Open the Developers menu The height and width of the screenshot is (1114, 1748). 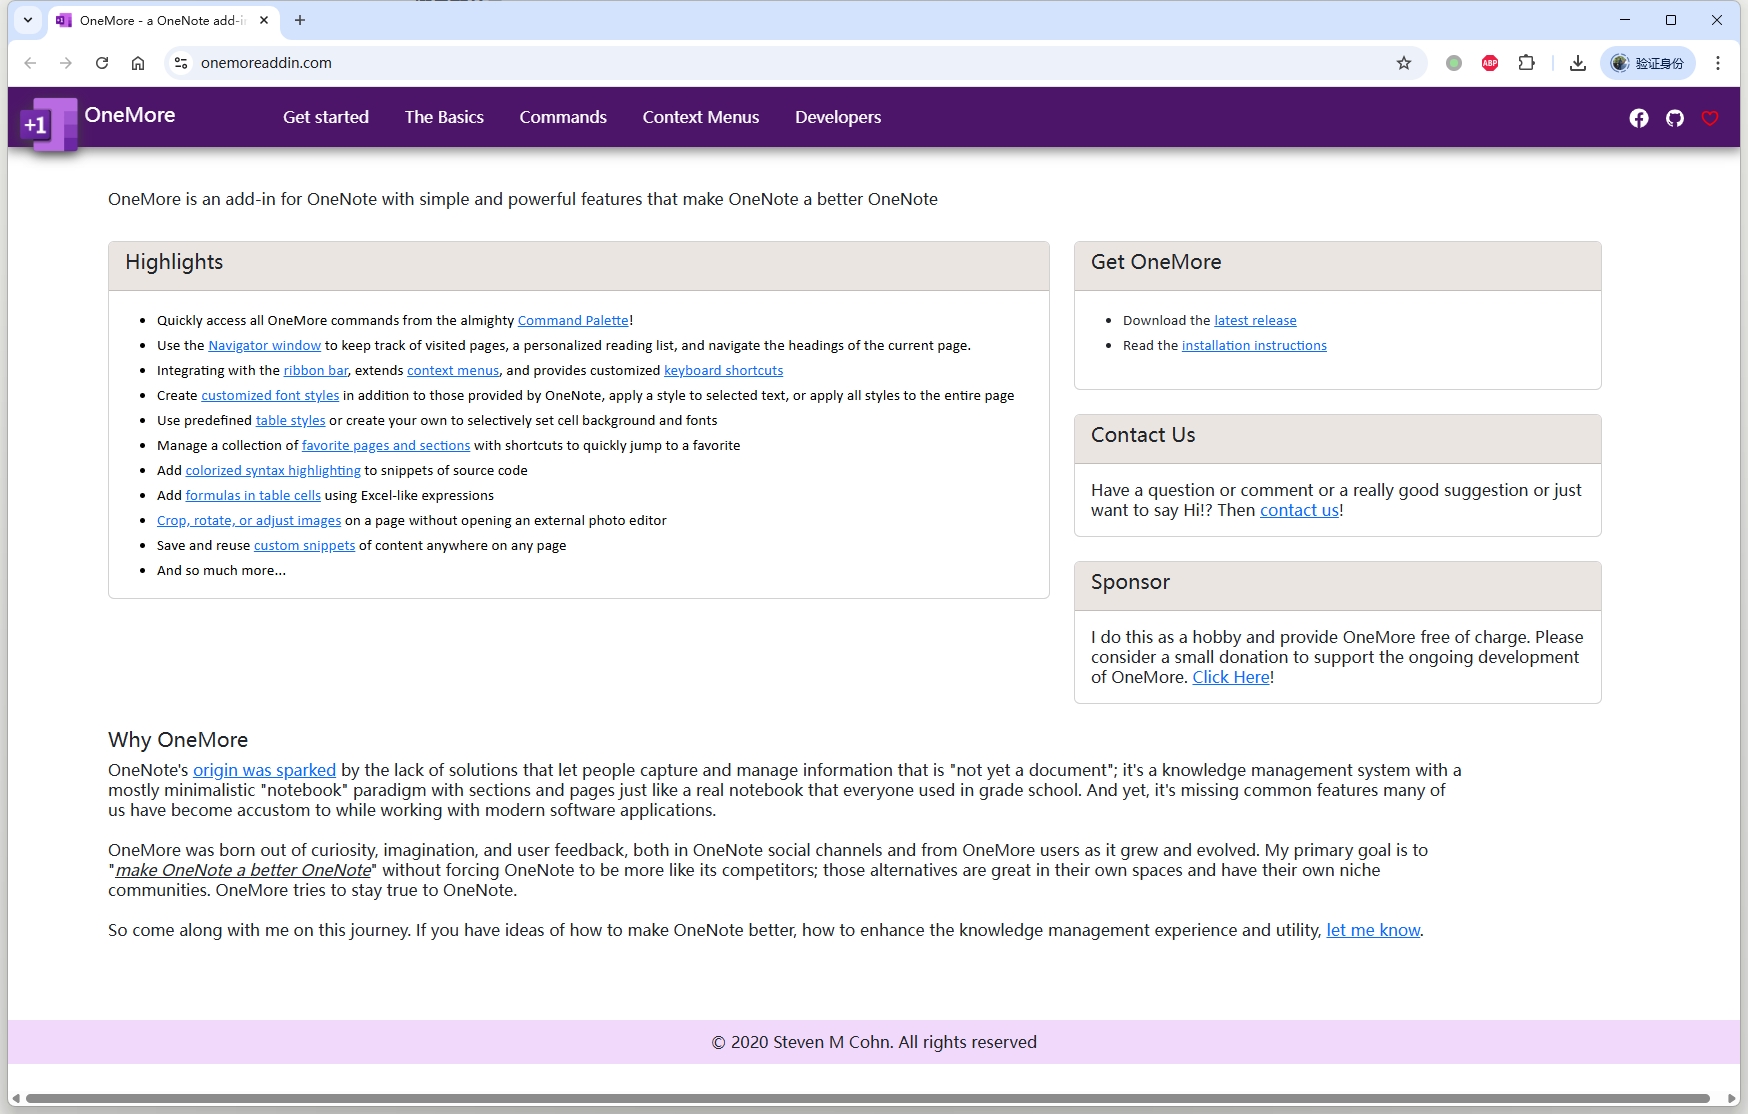(838, 117)
